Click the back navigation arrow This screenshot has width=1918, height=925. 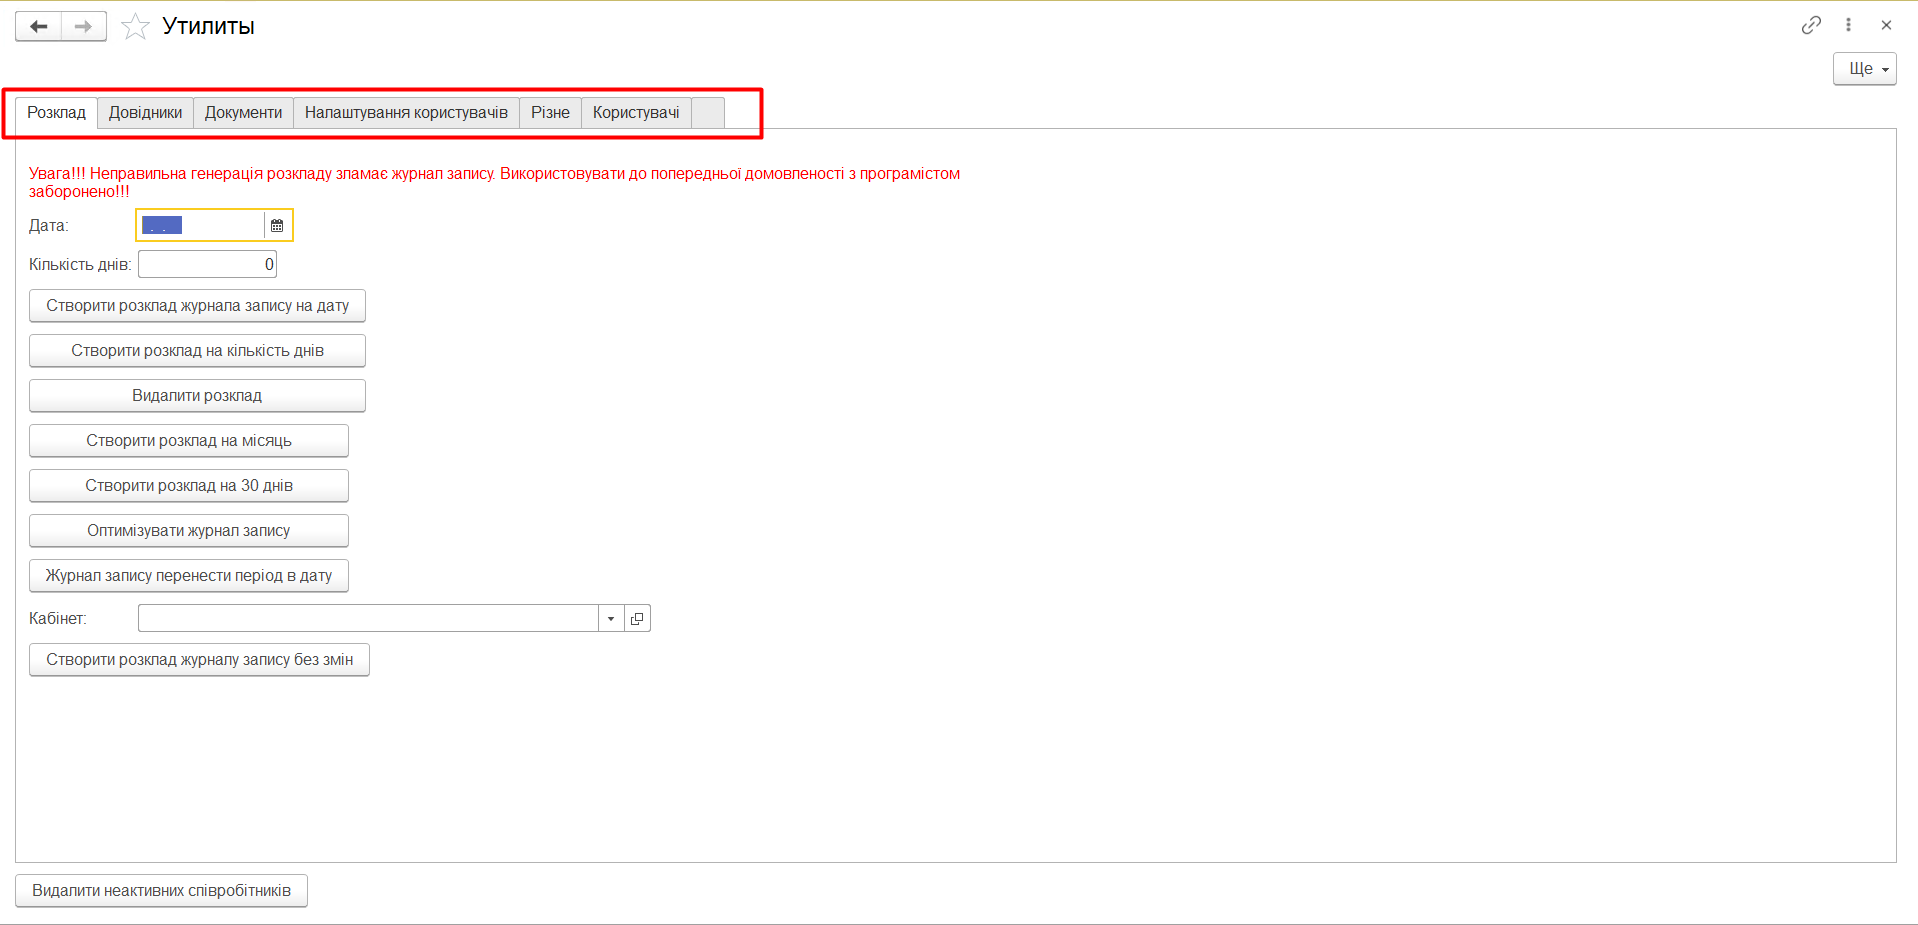[39, 27]
